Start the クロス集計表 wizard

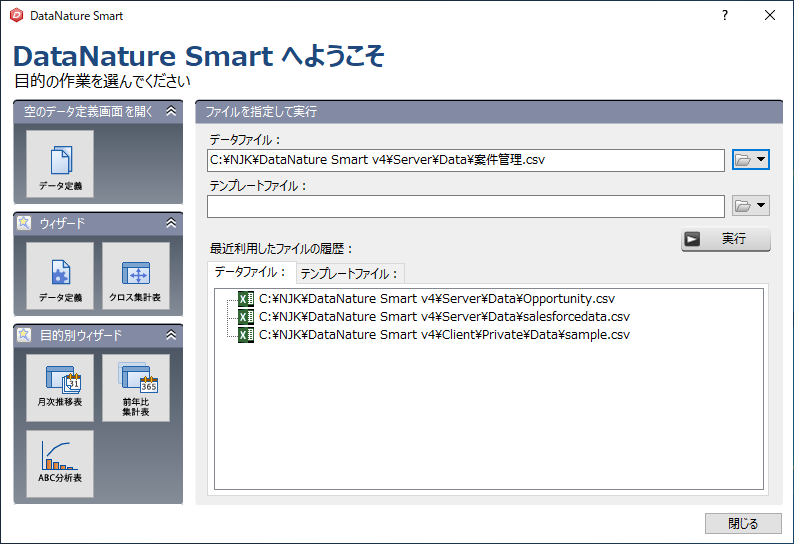[x=136, y=276]
